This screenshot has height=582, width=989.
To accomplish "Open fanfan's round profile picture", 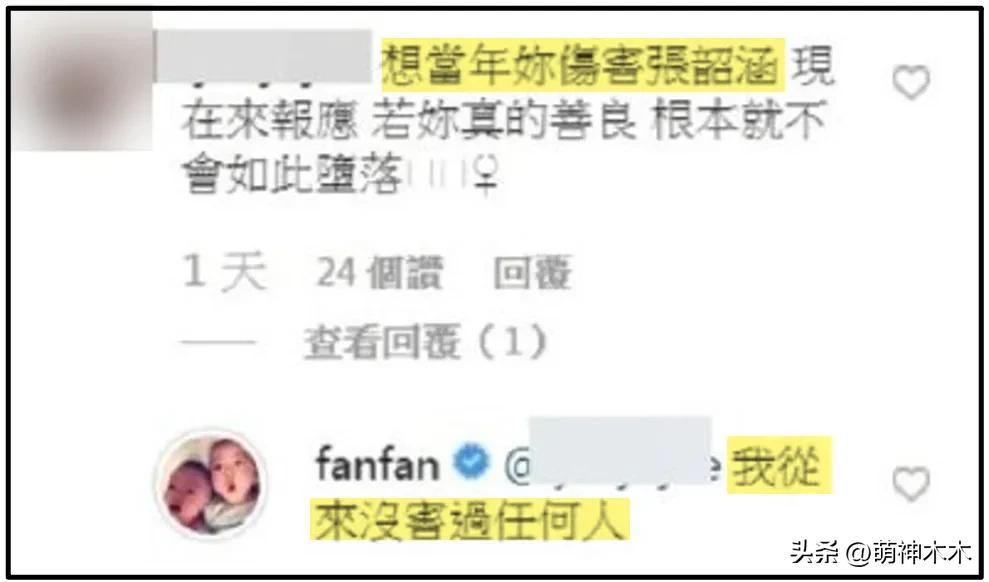I will [x=212, y=486].
